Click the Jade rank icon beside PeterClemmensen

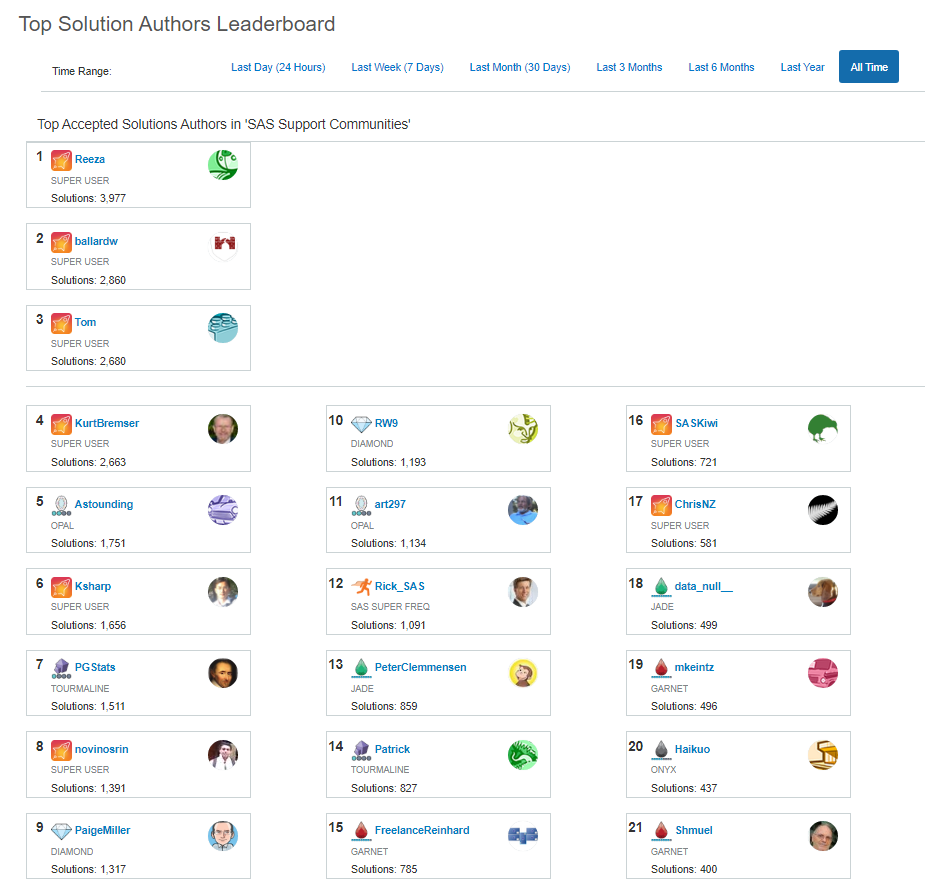tap(361, 668)
